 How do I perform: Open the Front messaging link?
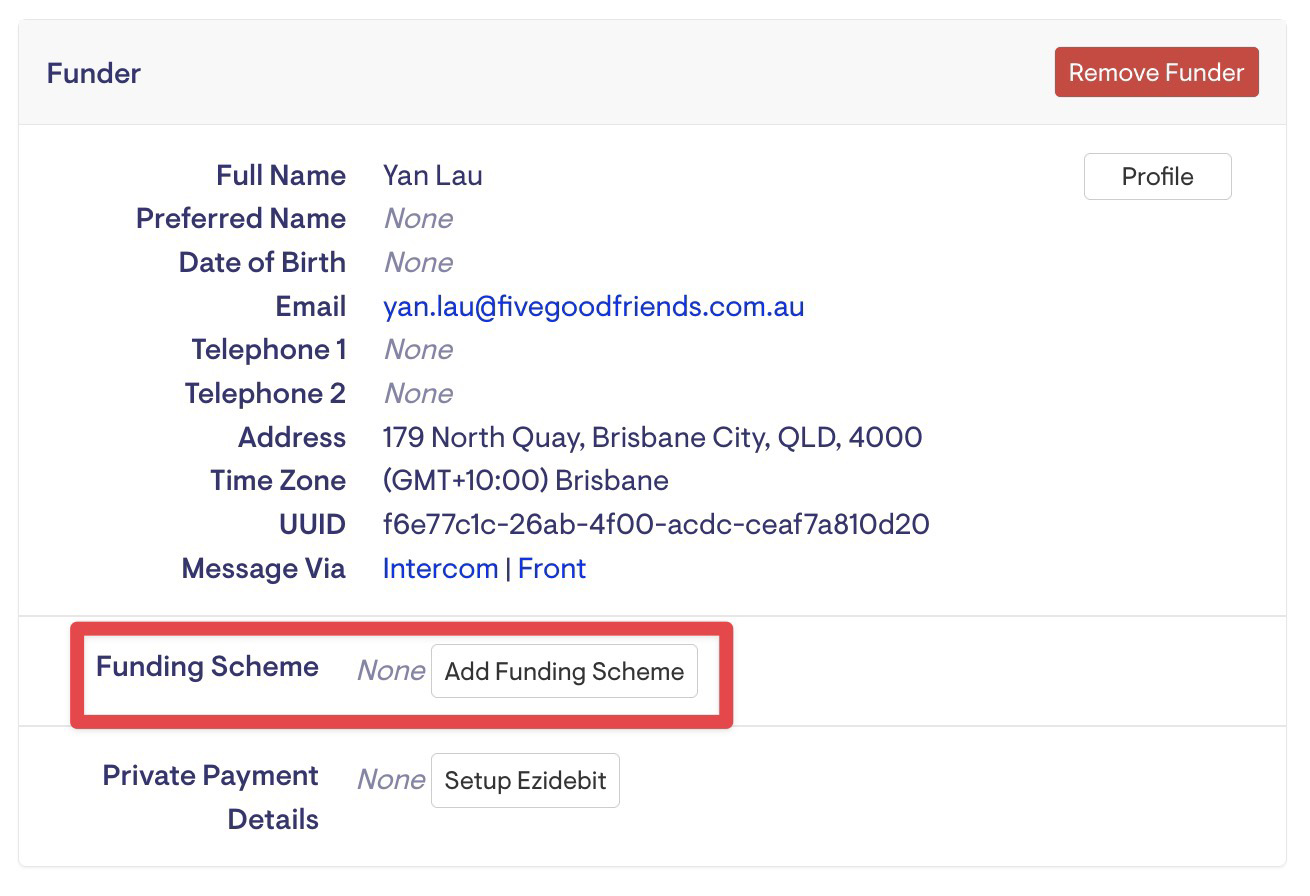point(551,568)
